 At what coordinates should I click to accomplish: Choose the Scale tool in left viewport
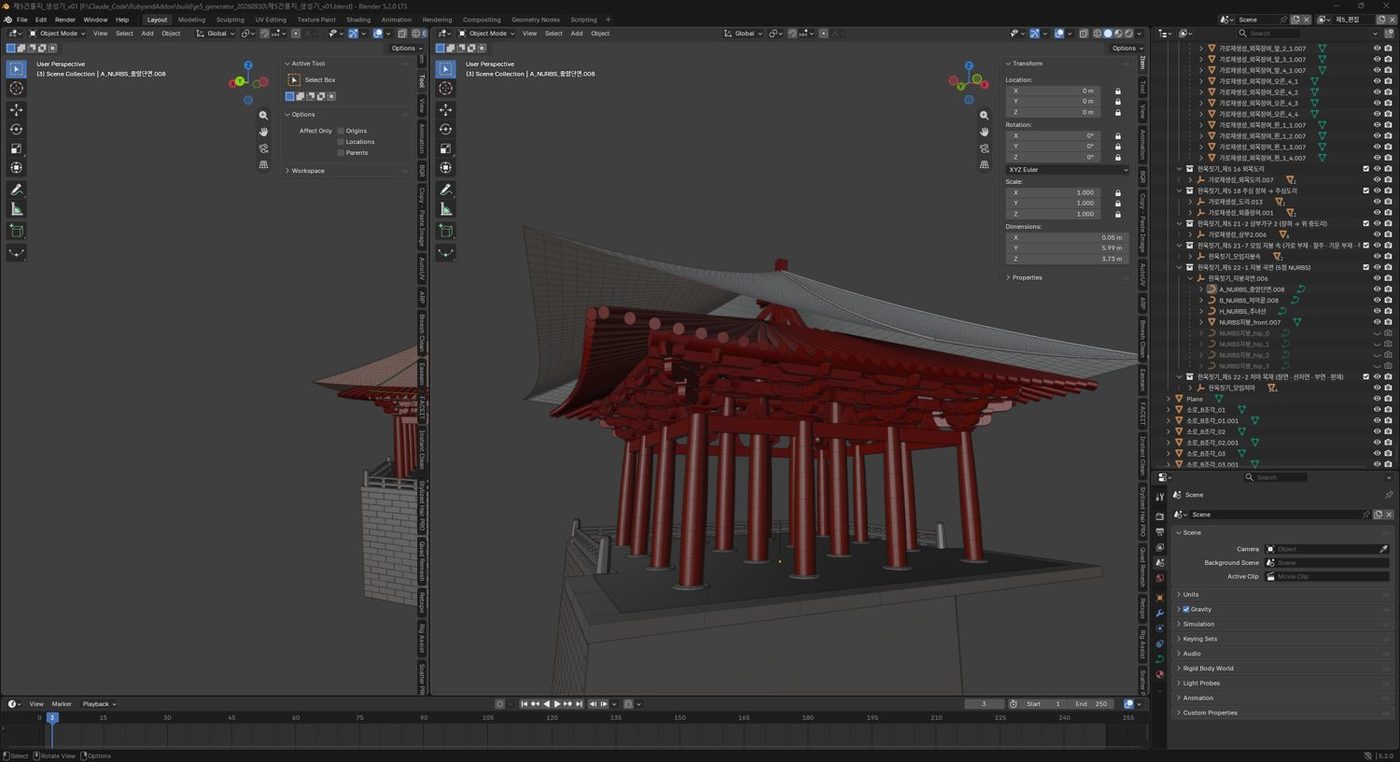[x=16, y=148]
